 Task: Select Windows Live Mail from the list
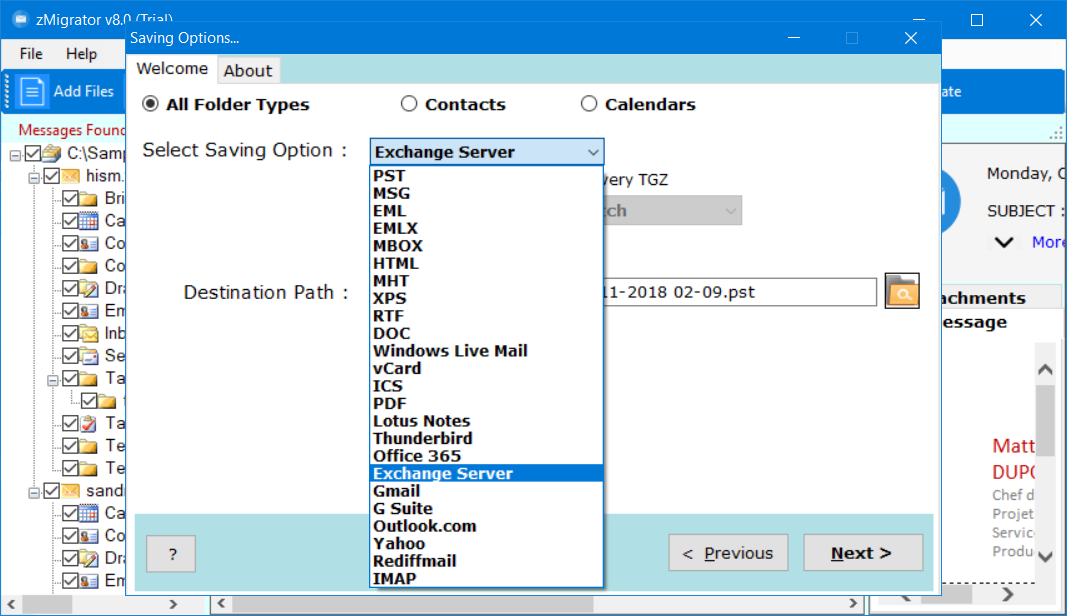click(487, 351)
